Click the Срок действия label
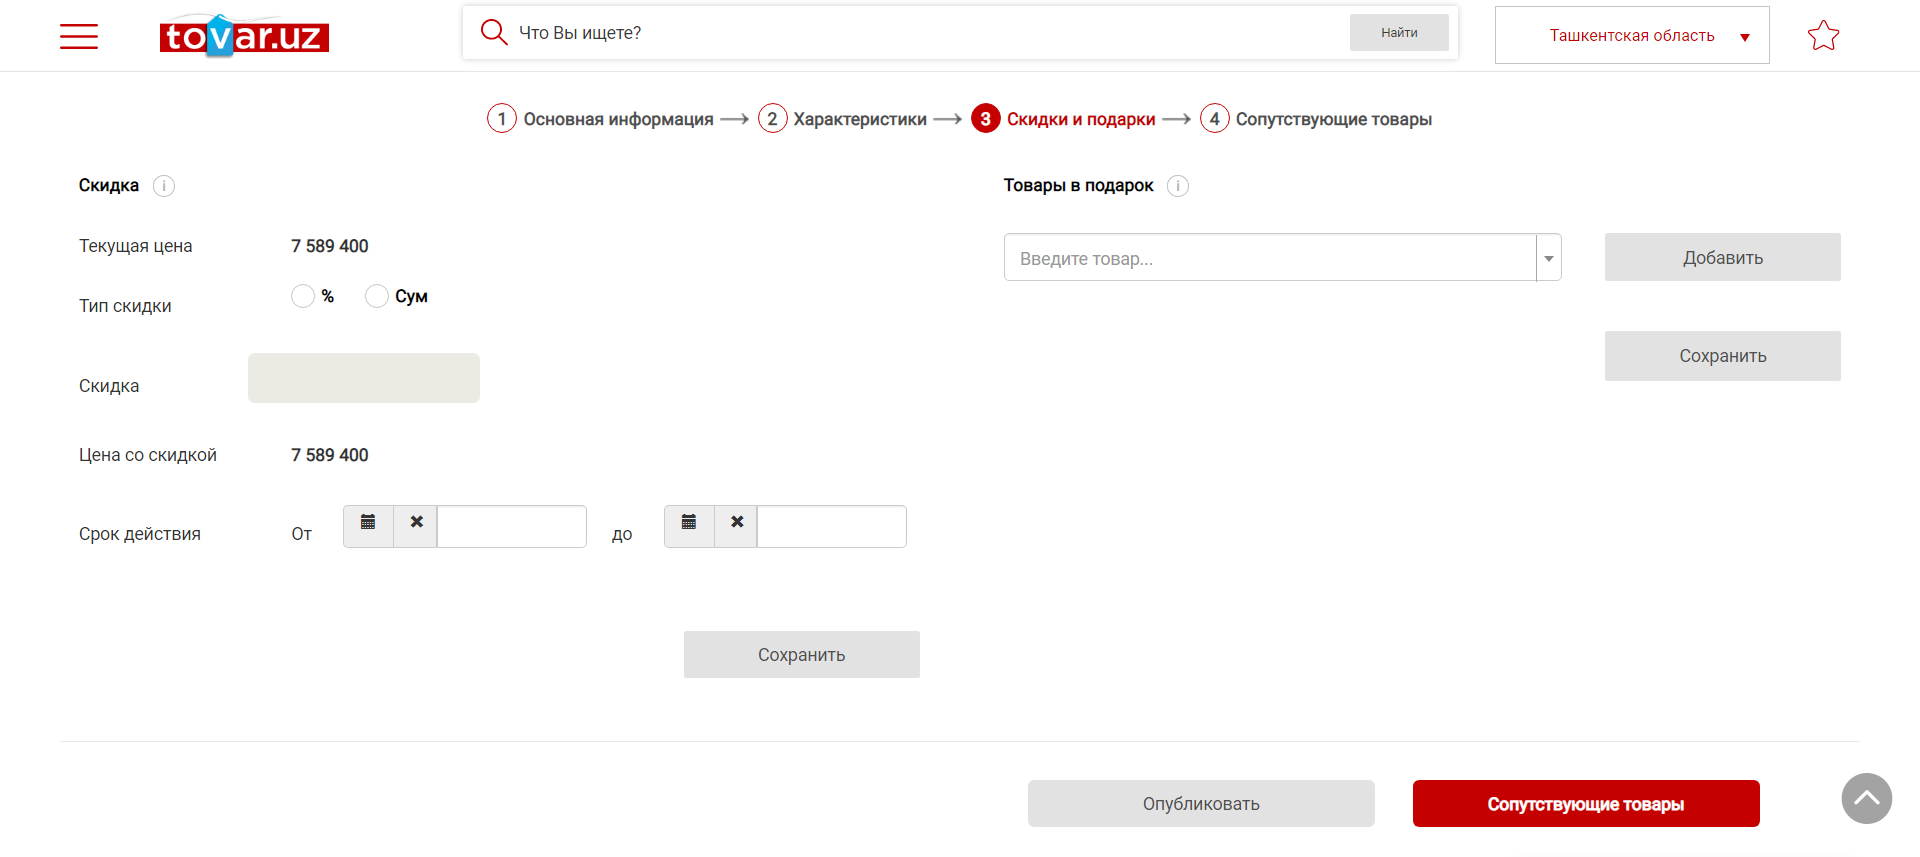1920x857 pixels. pyautogui.click(x=140, y=534)
